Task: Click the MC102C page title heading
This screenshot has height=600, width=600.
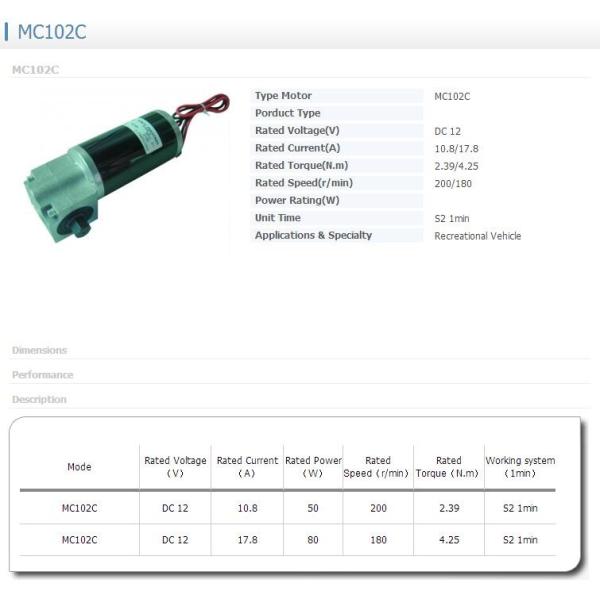Action: tap(52, 32)
